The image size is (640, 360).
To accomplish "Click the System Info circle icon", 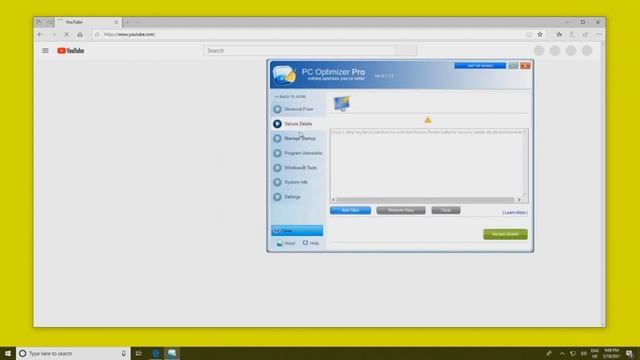I will point(277,182).
